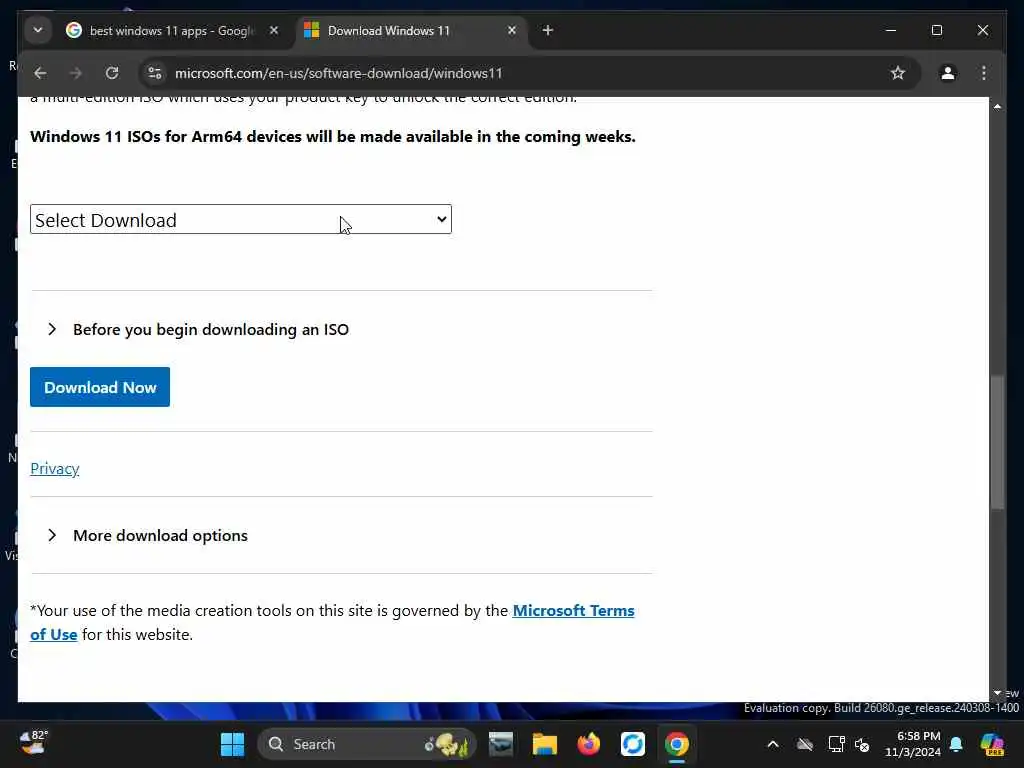Open the Privacy link
This screenshot has width=1024, height=768.
point(55,468)
